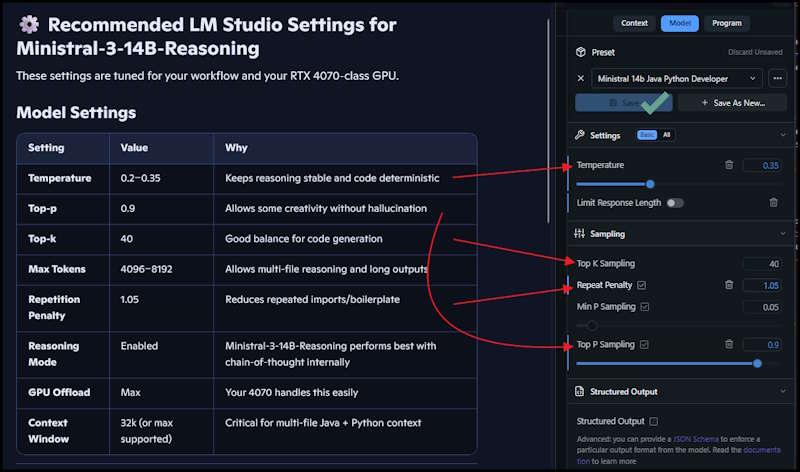Collapse the Sampling section chevron
The width and height of the screenshot is (800, 472).
coord(783,234)
